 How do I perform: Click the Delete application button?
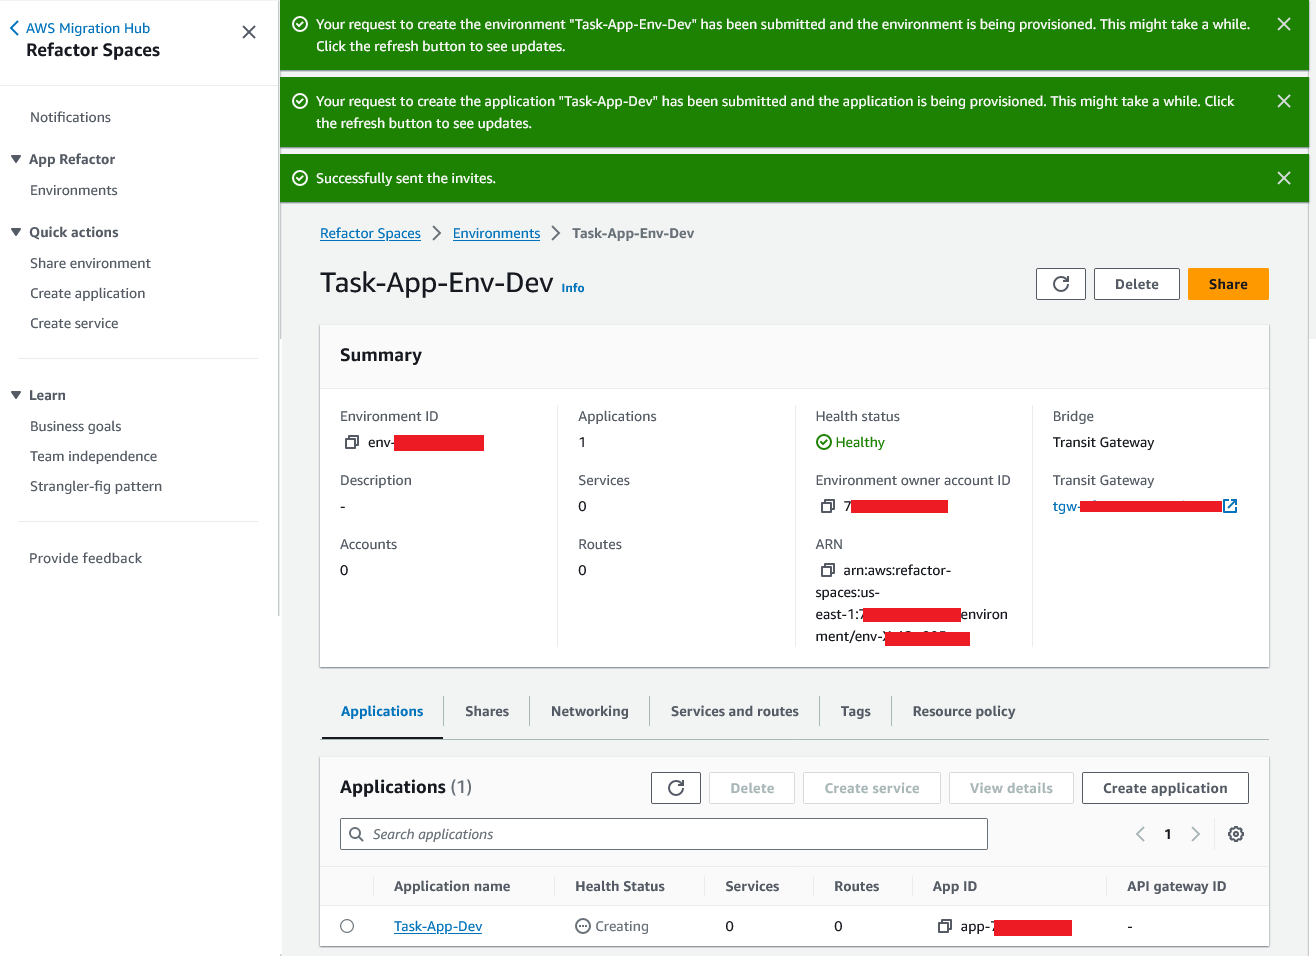(x=752, y=788)
